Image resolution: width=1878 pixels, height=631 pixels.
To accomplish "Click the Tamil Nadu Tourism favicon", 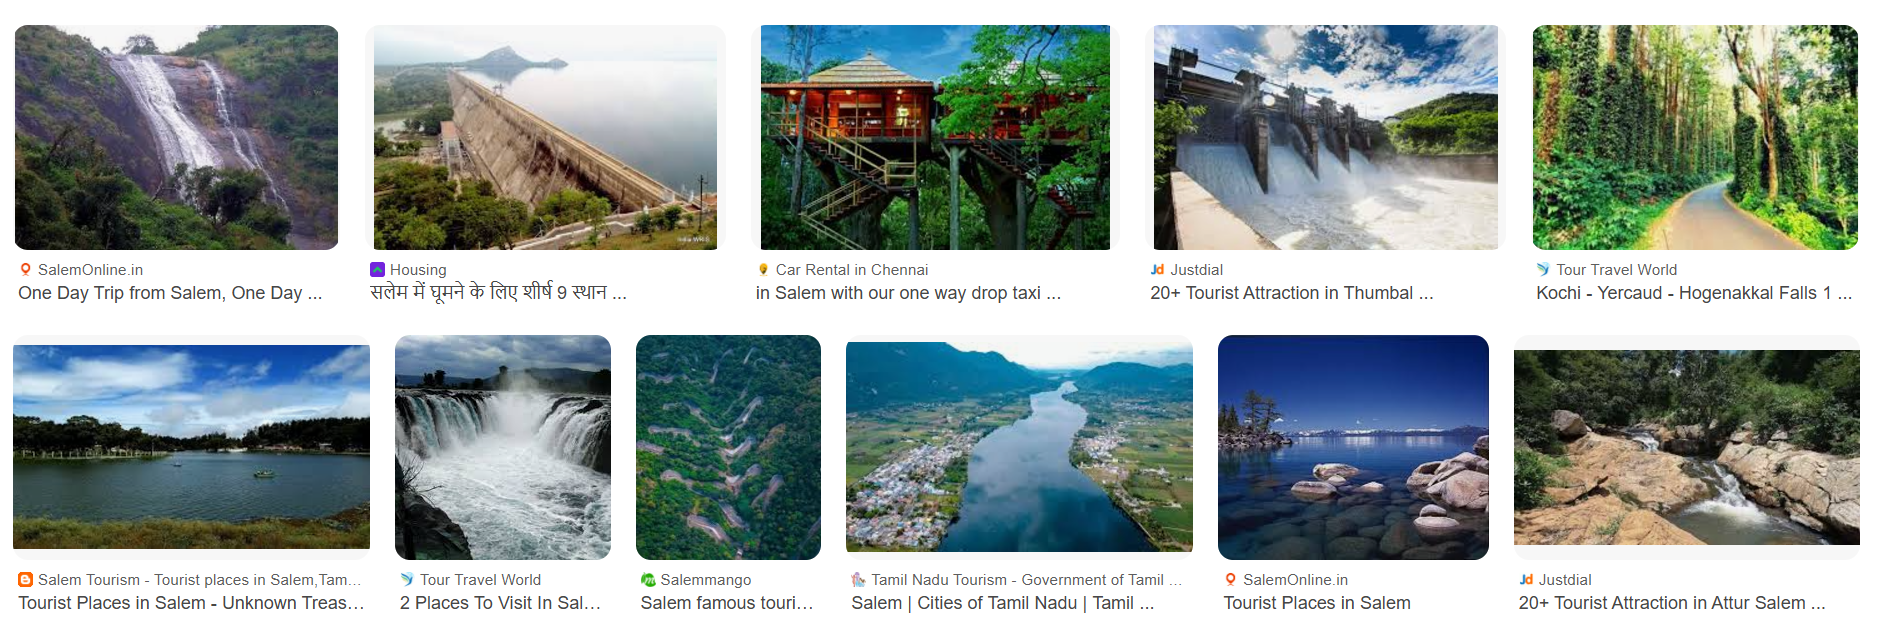I will [x=858, y=580].
